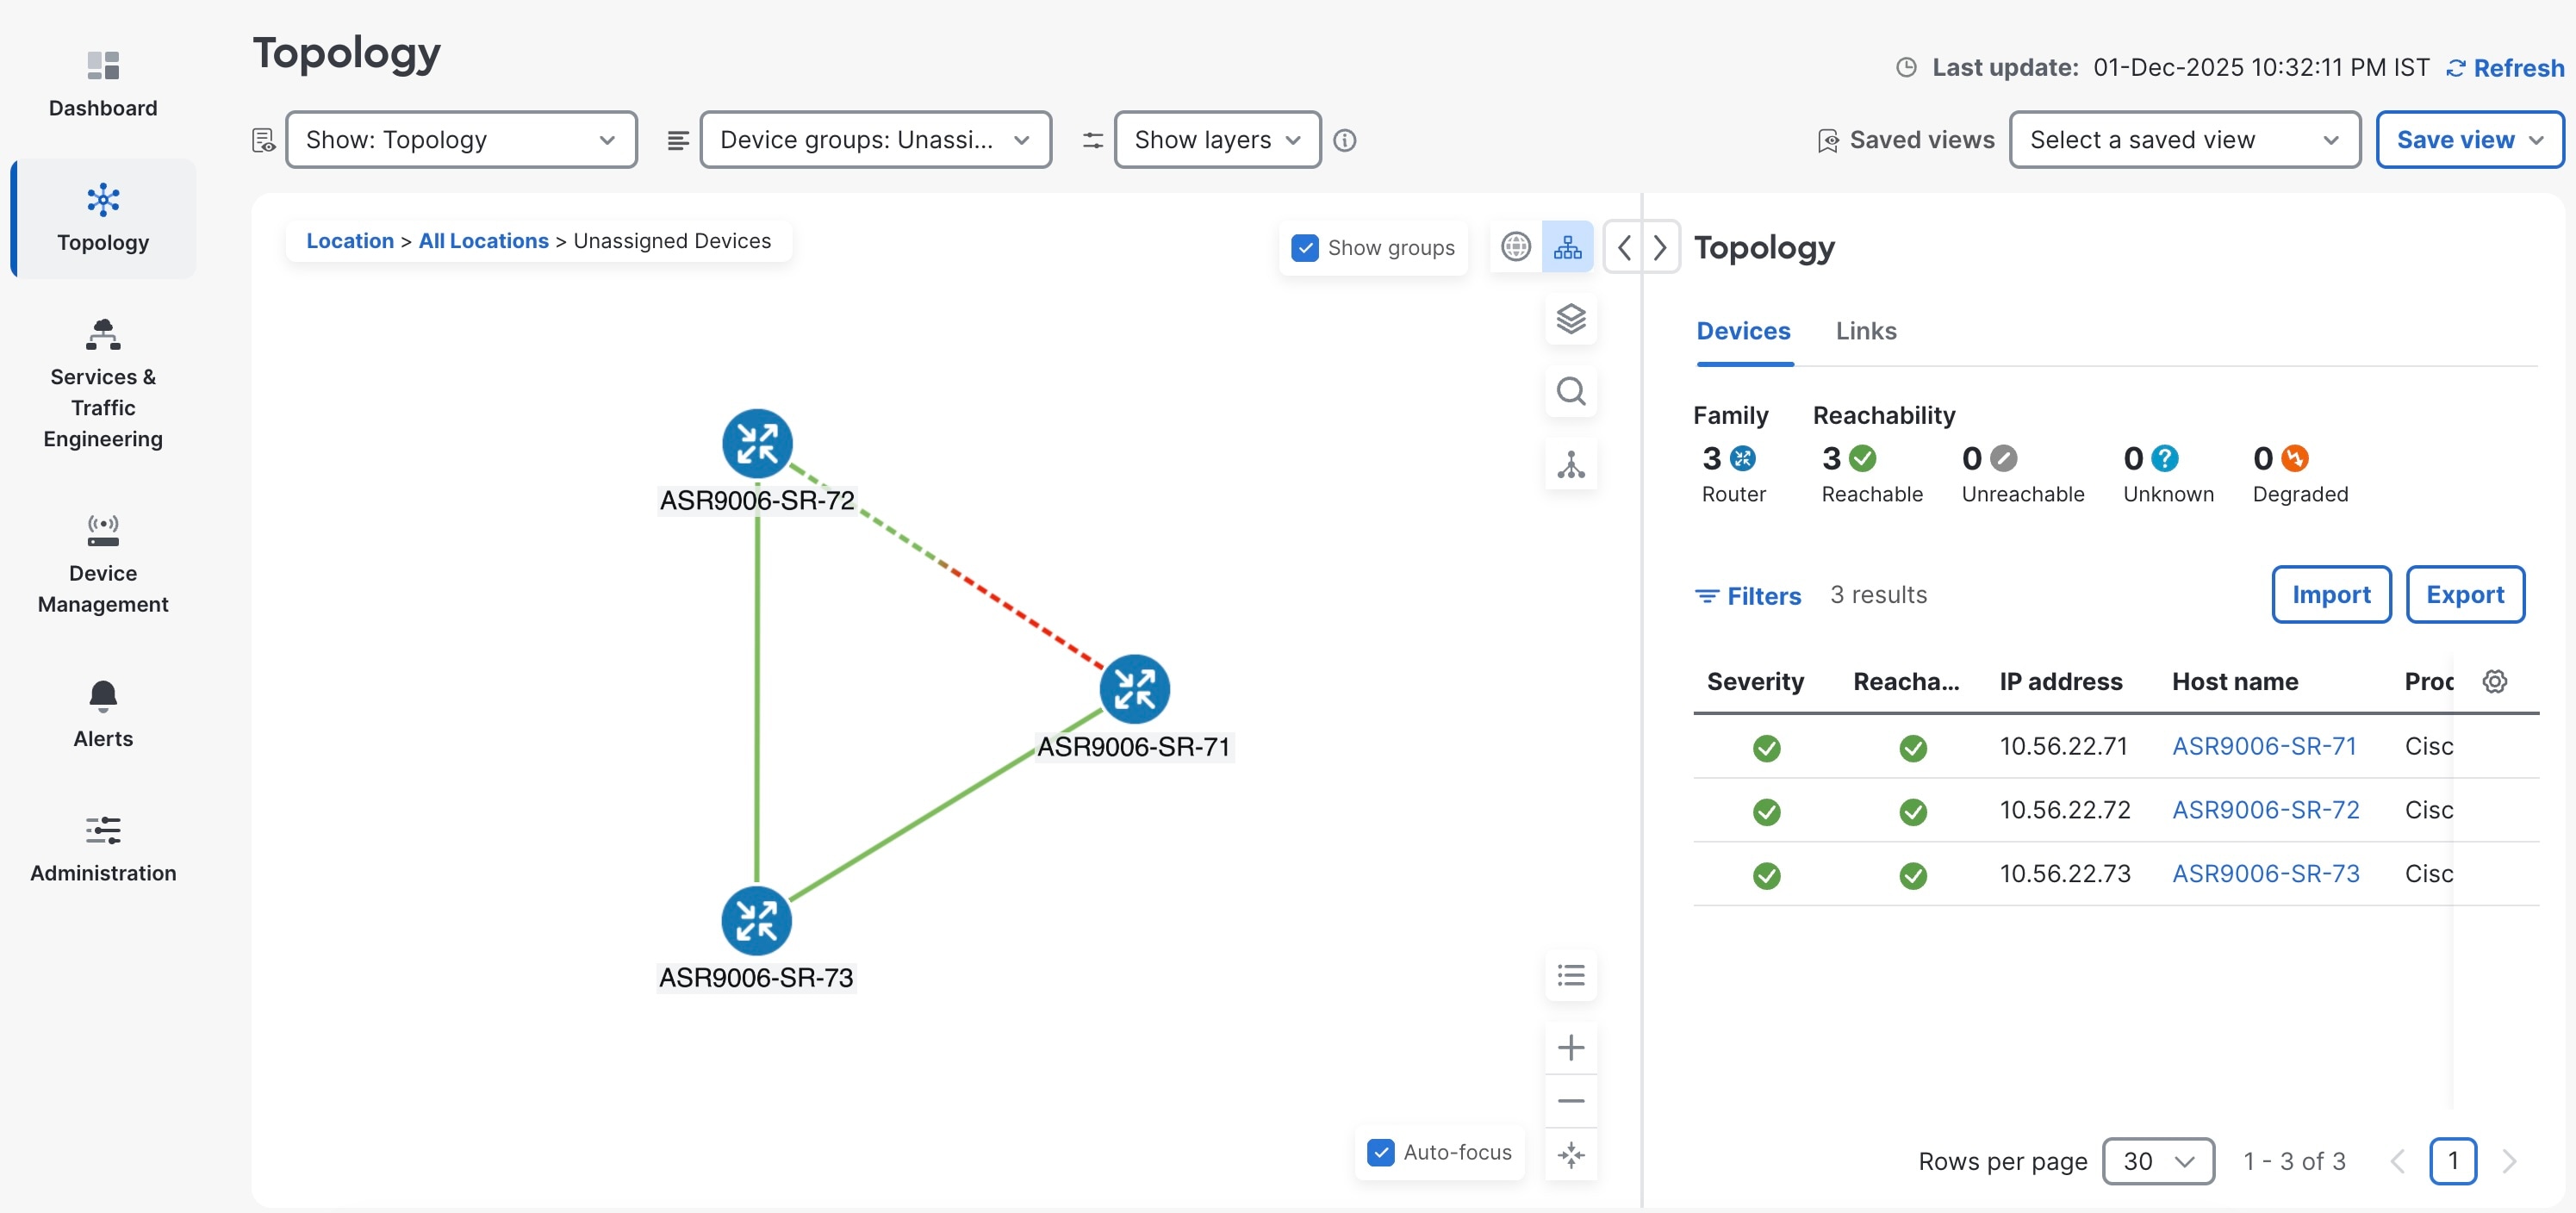
Task: Switch to the Links tab
Action: pyautogui.click(x=1865, y=331)
